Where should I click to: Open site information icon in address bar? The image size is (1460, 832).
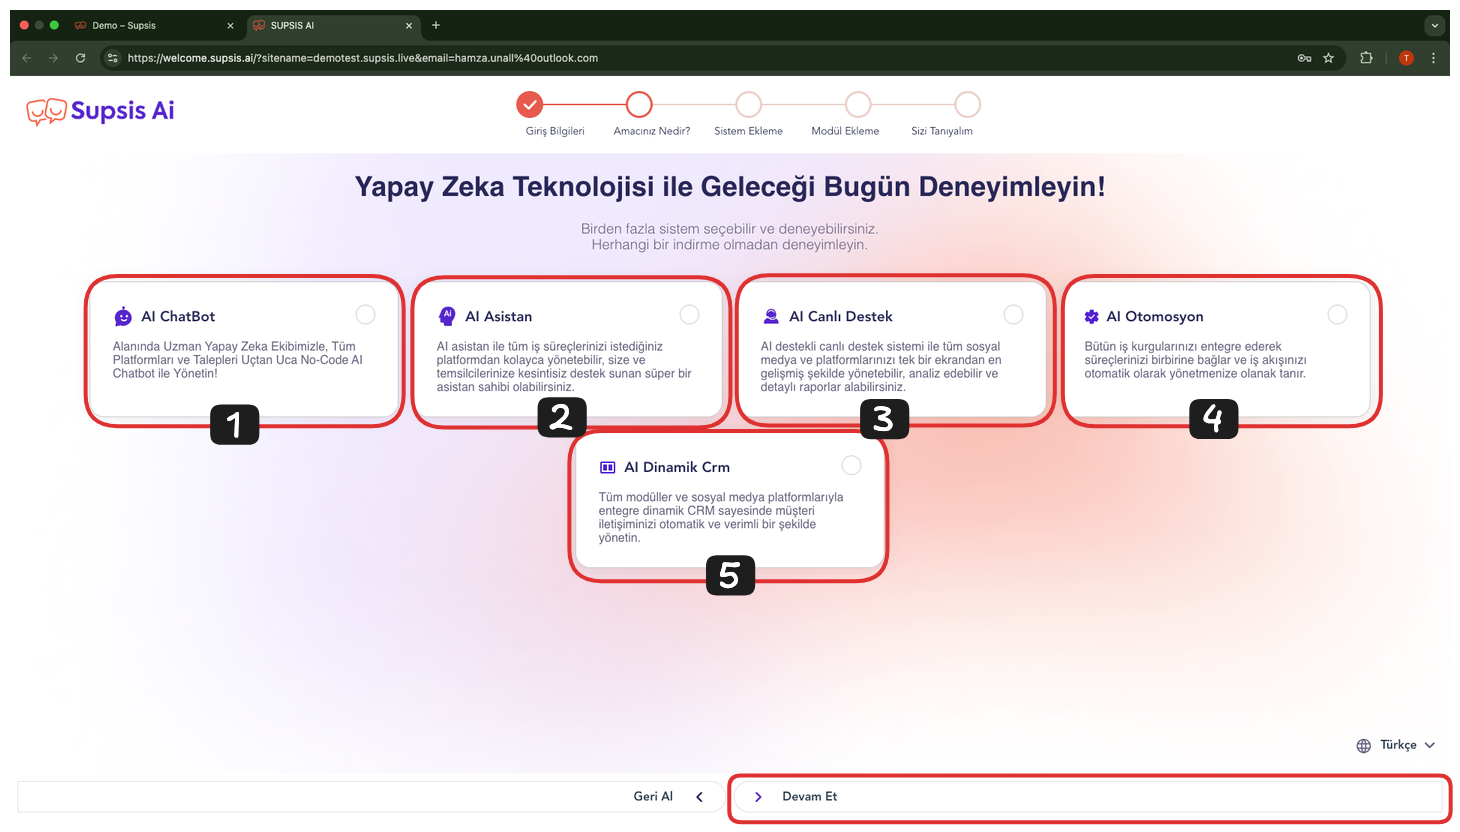point(113,58)
